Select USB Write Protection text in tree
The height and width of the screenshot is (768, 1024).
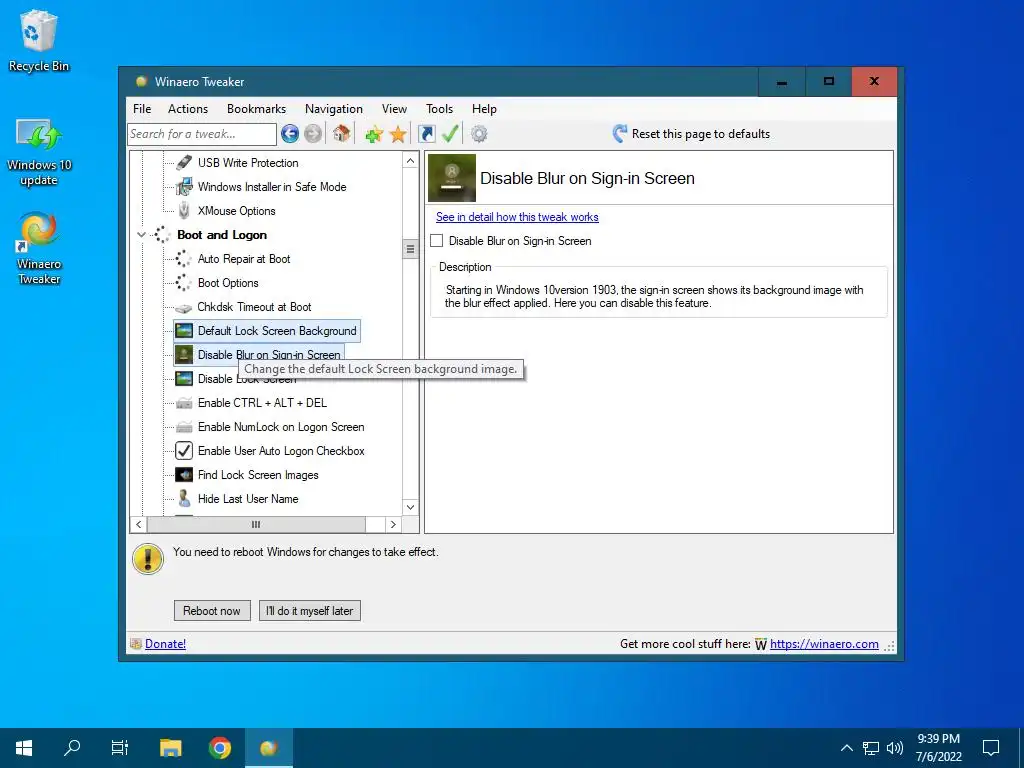(x=248, y=163)
